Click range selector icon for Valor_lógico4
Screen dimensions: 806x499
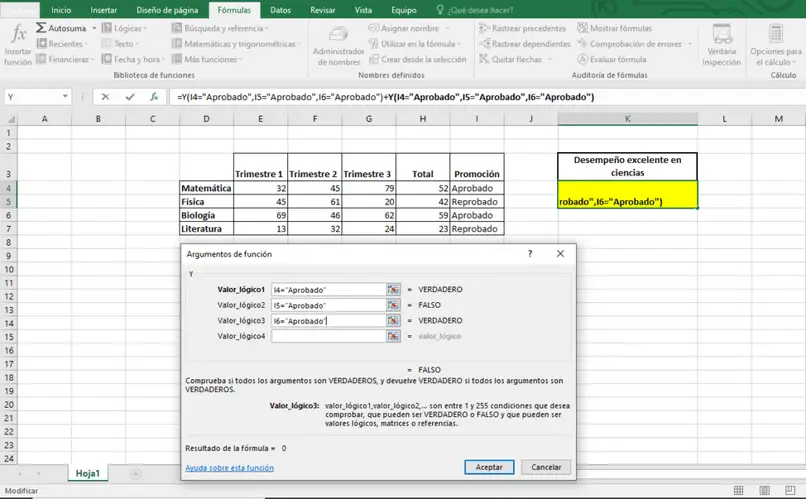coord(393,336)
